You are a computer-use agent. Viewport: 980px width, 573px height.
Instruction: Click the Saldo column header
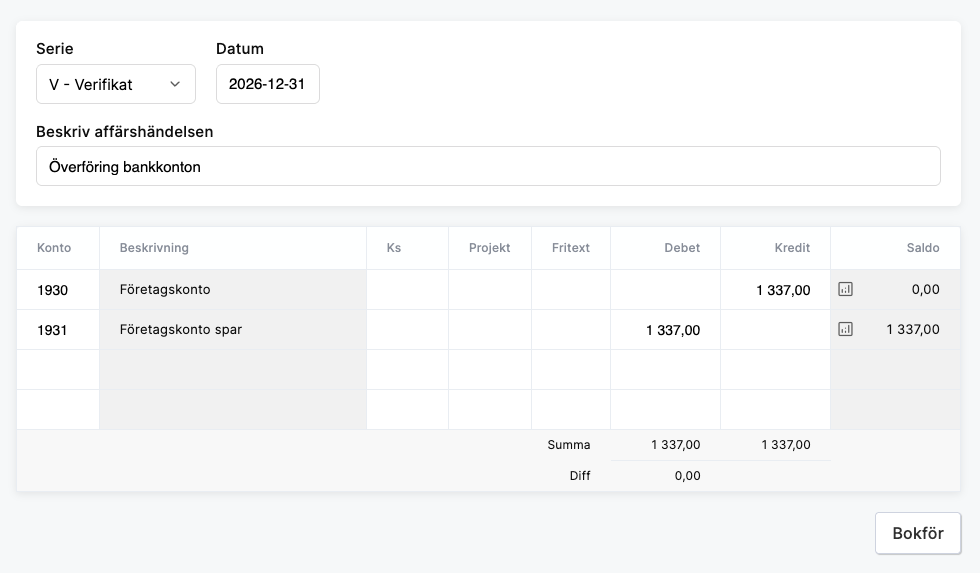tap(922, 248)
